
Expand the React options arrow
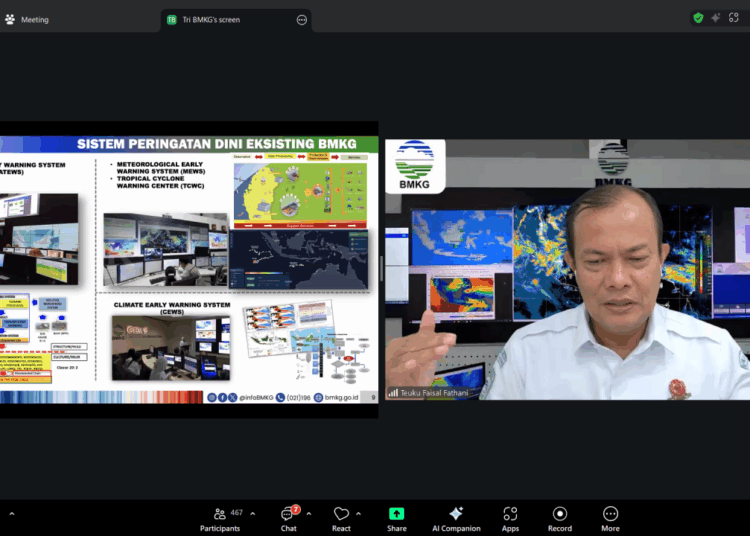[358, 514]
